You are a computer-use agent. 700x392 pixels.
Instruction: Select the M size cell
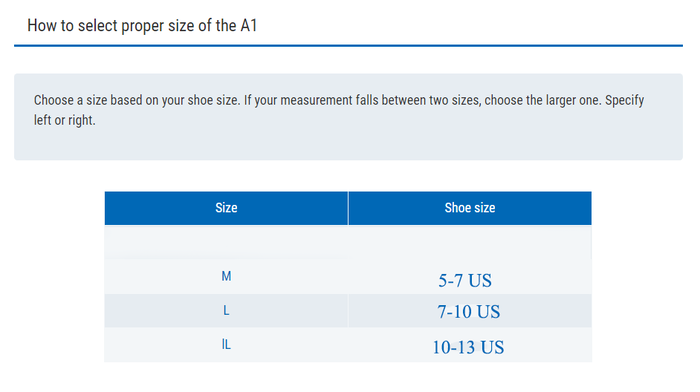[226, 276]
